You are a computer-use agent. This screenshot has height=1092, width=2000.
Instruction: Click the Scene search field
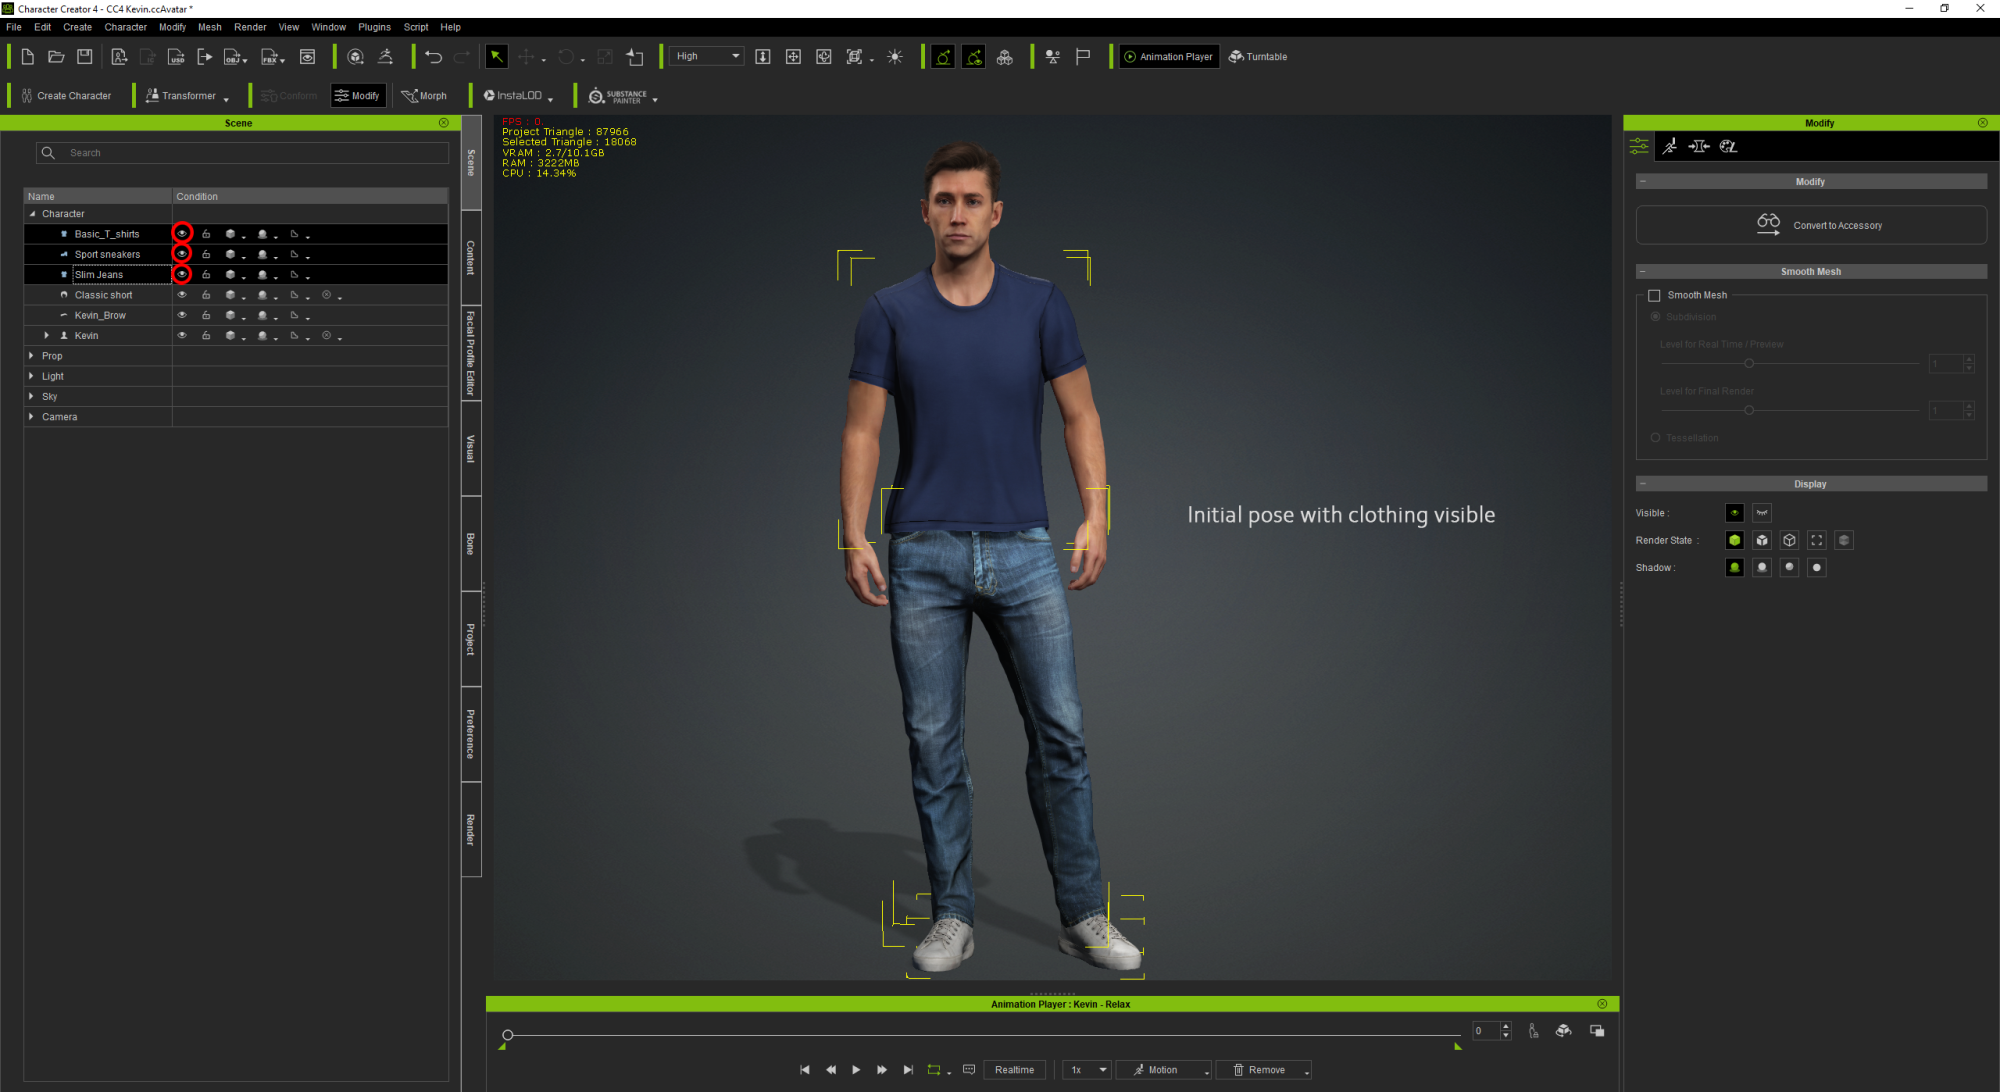tap(243, 153)
